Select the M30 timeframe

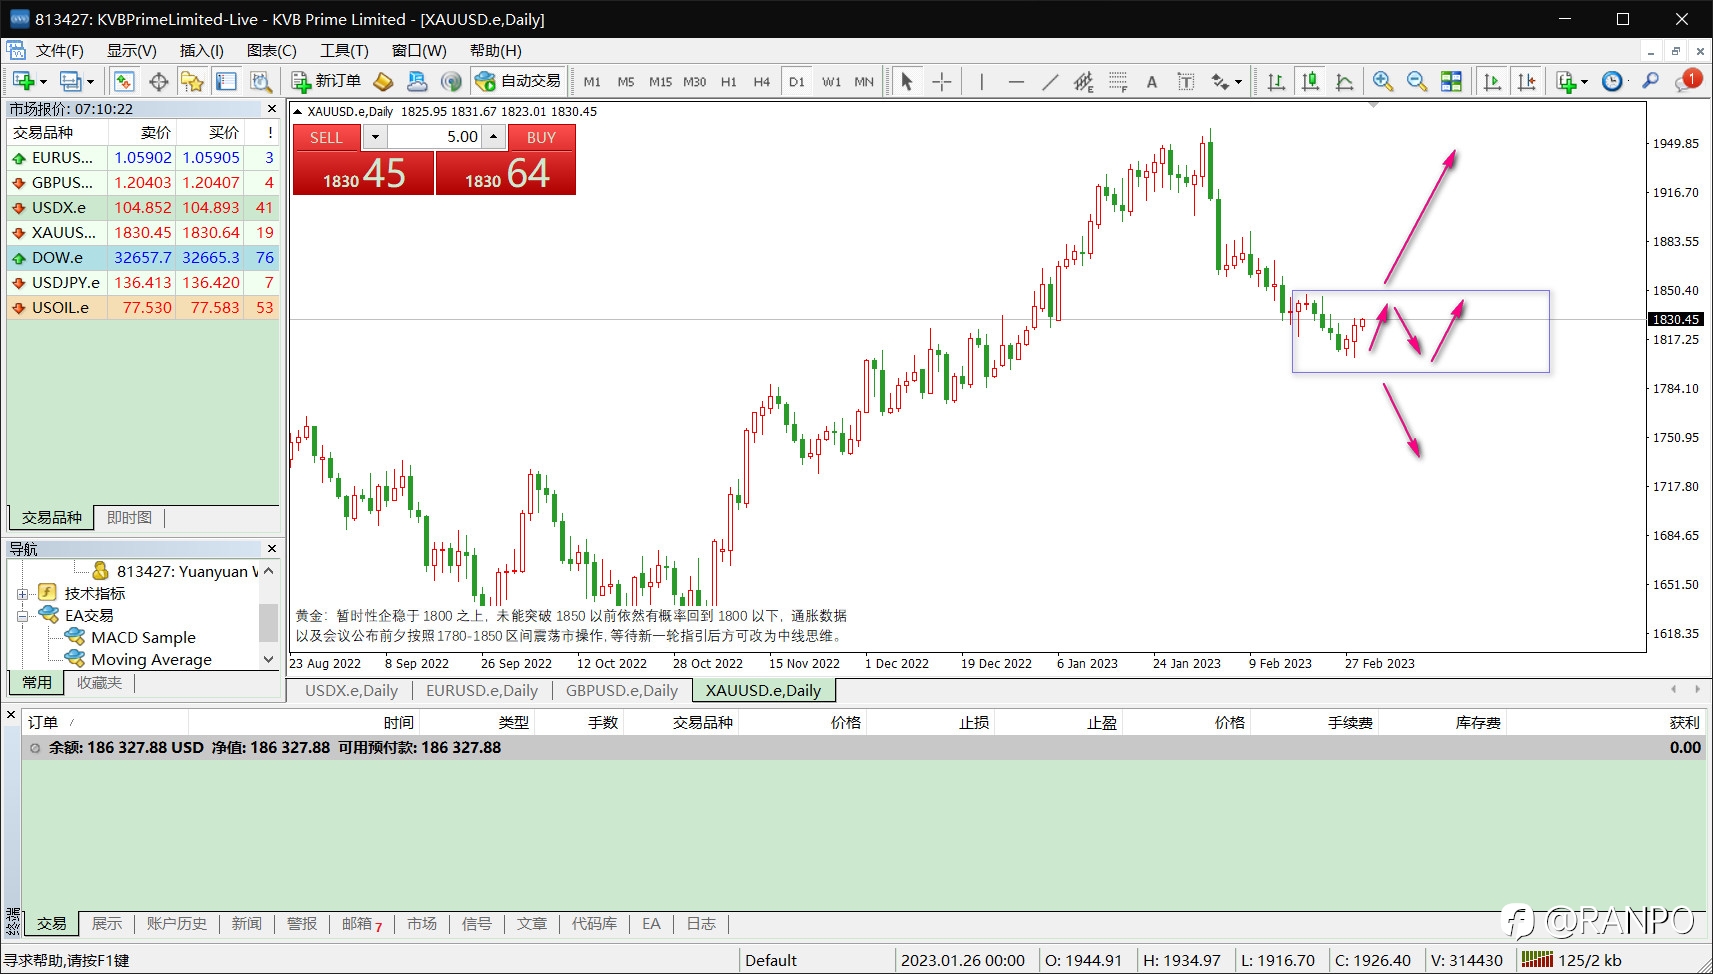[x=694, y=82]
